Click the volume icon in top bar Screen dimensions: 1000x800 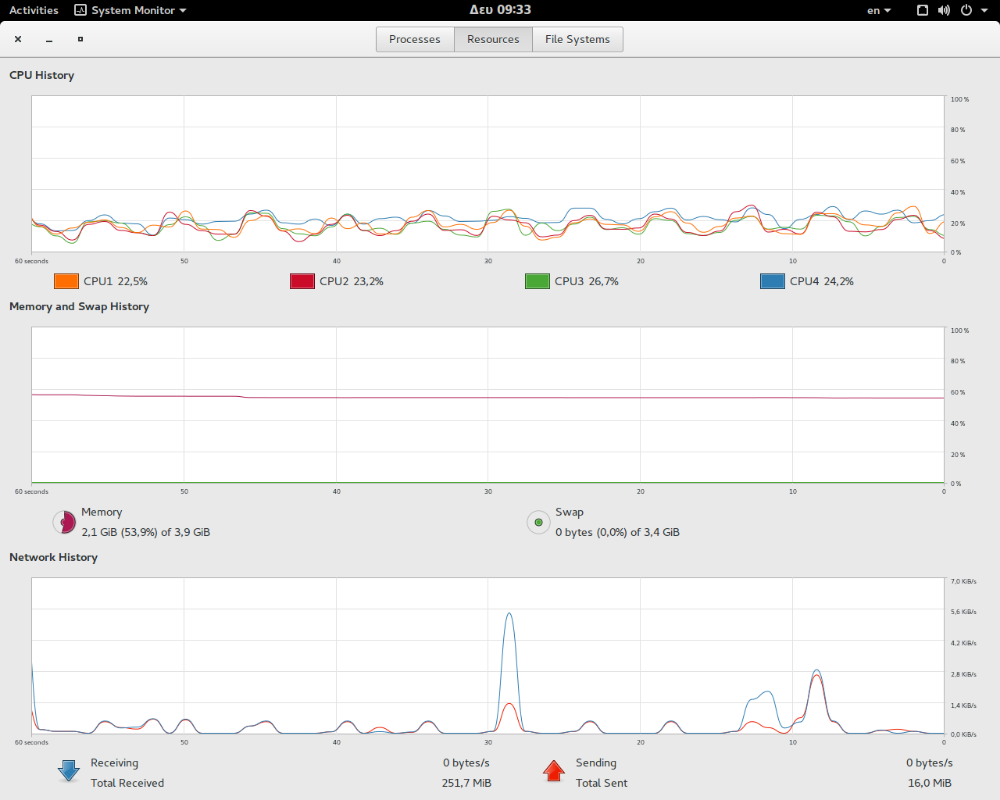(x=944, y=10)
